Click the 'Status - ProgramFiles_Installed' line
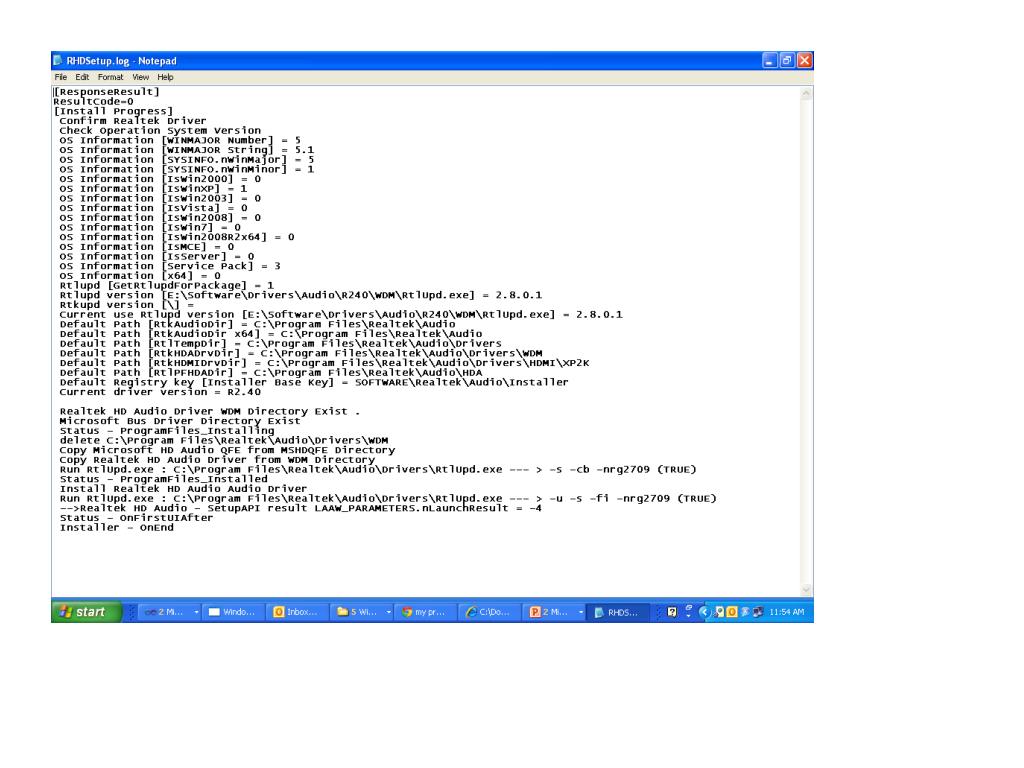Image resolution: width=1024 pixels, height=768 pixels. 163,479
